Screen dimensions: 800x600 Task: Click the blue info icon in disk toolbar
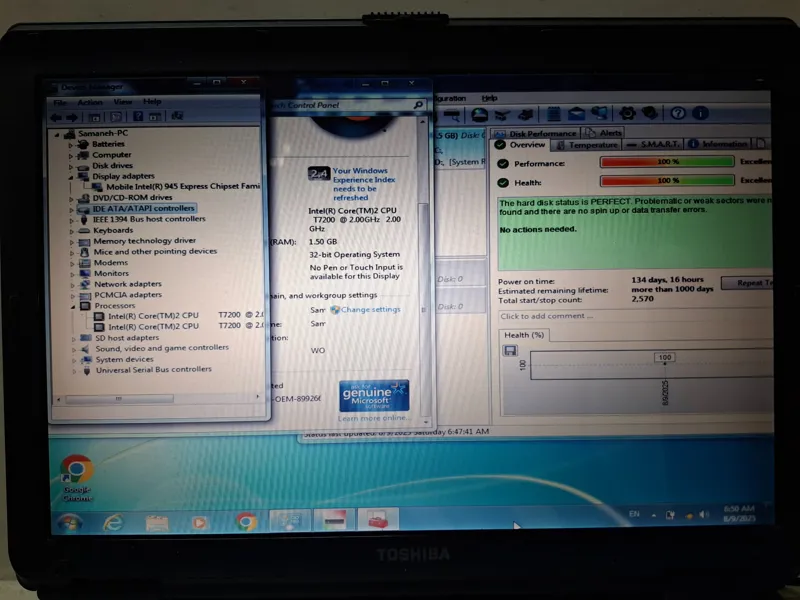click(x=701, y=113)
